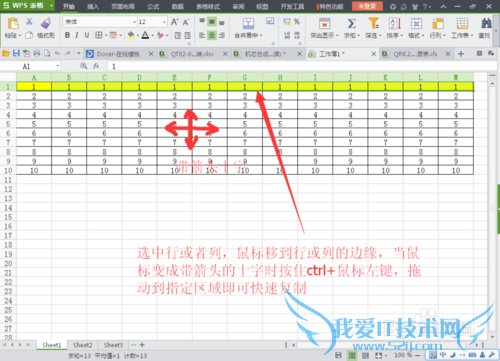Apply percent style with % icon

297,22
